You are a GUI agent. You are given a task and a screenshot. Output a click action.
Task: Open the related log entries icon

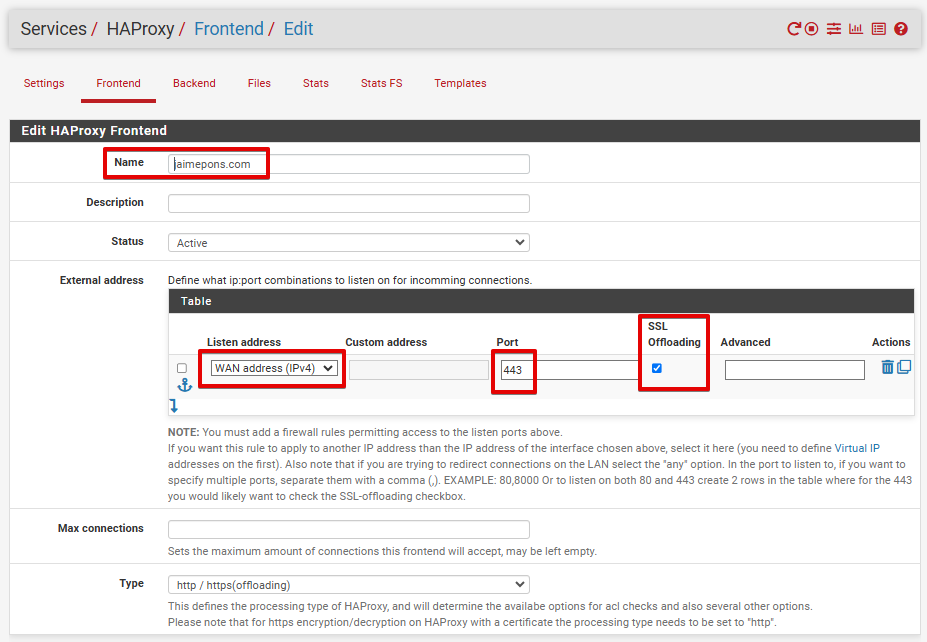(878, 29)
